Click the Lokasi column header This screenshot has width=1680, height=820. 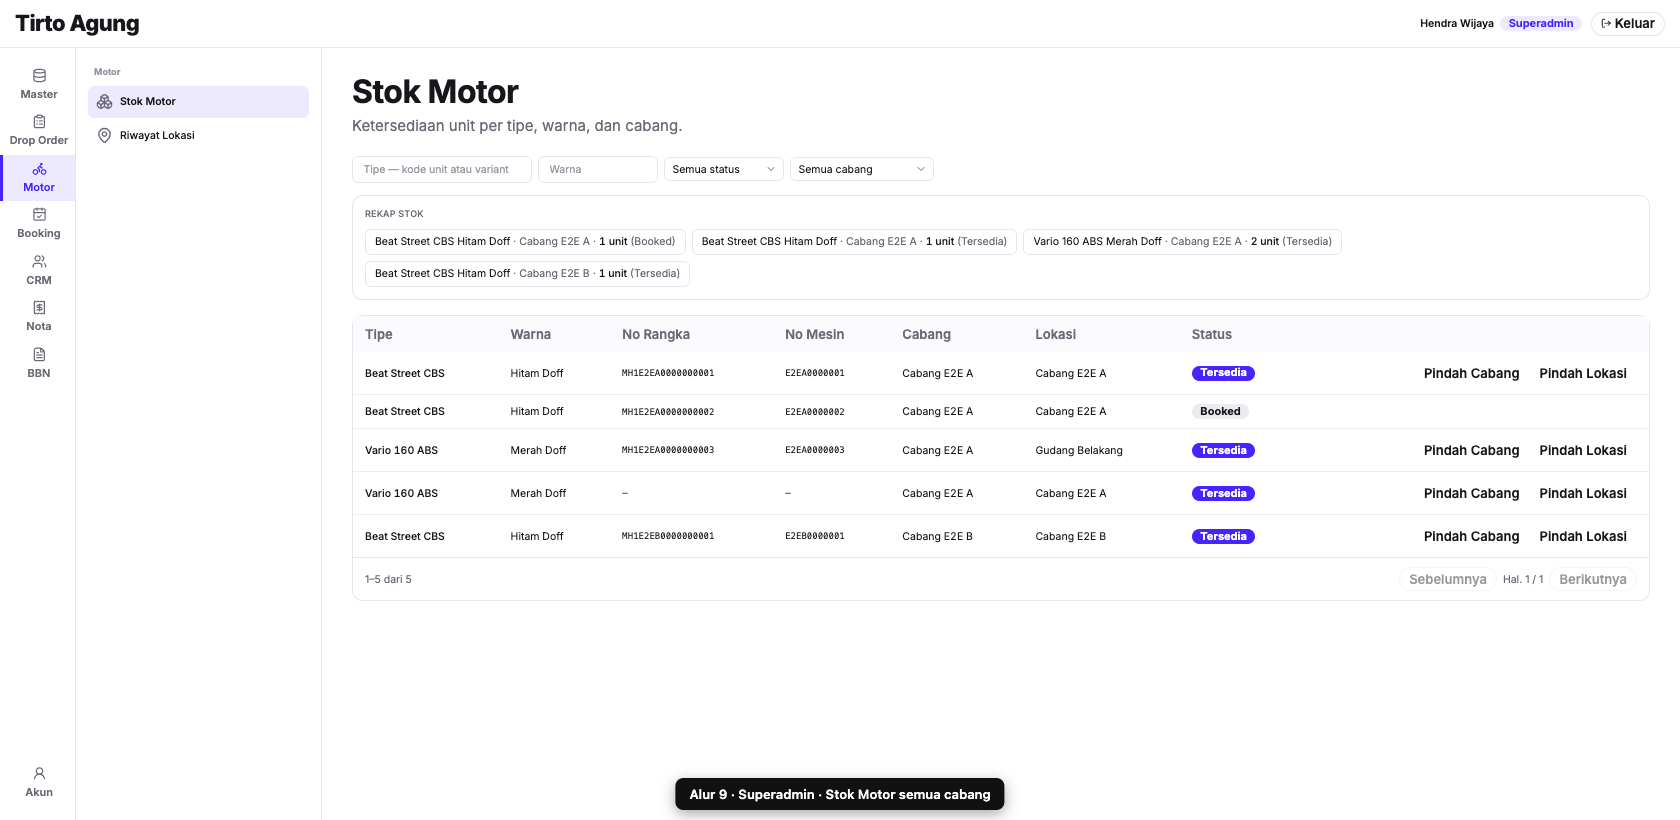1056,335
